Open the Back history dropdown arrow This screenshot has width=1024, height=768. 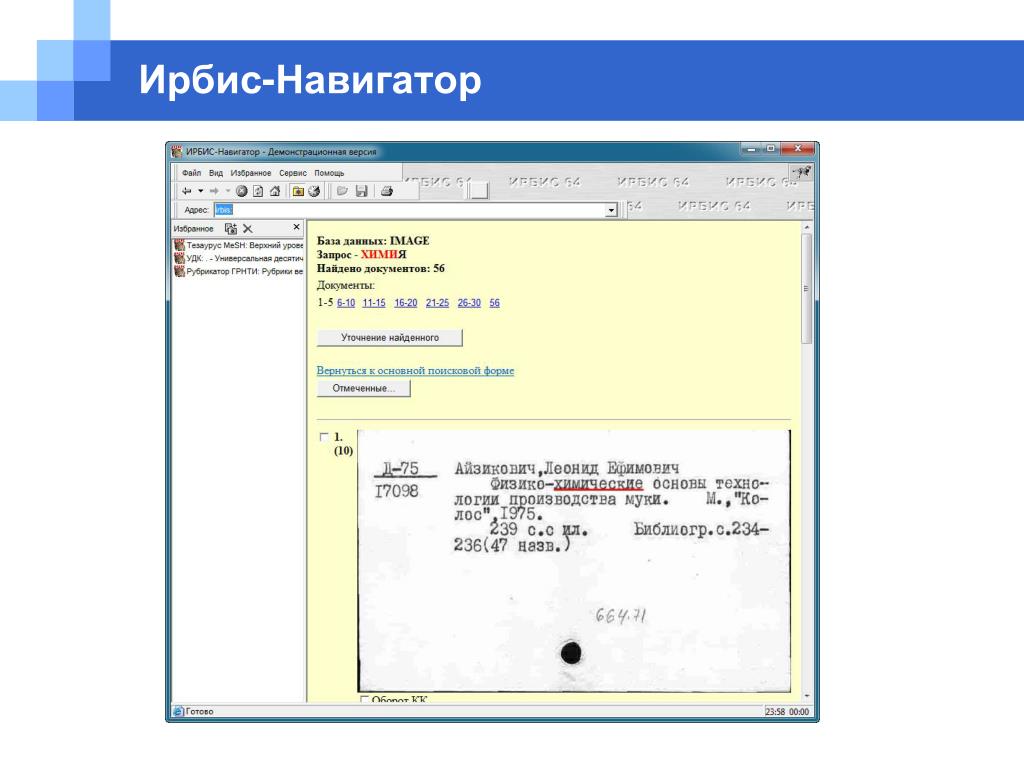[x=200, y=191]
